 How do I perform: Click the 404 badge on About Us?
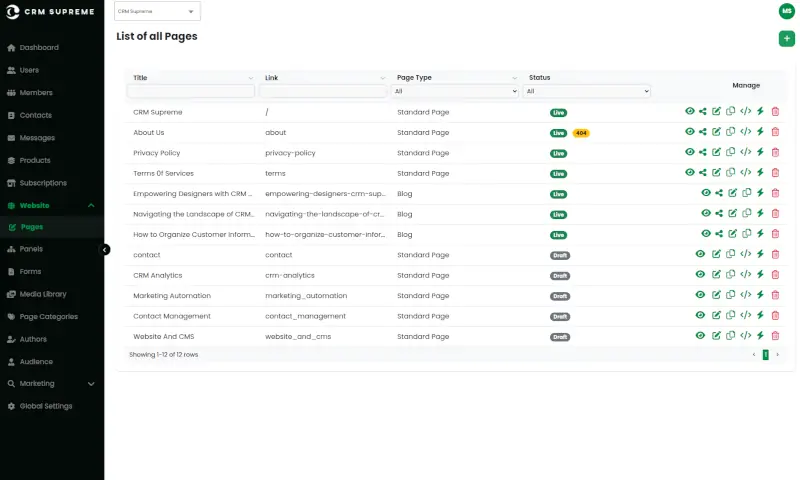(581, 133)
